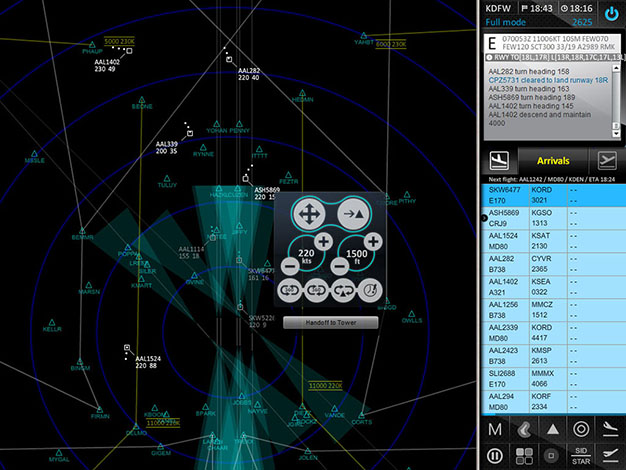626x470 pixels.
Task: Pause the simulation with the pause icon
Action: tap(494, 456)
